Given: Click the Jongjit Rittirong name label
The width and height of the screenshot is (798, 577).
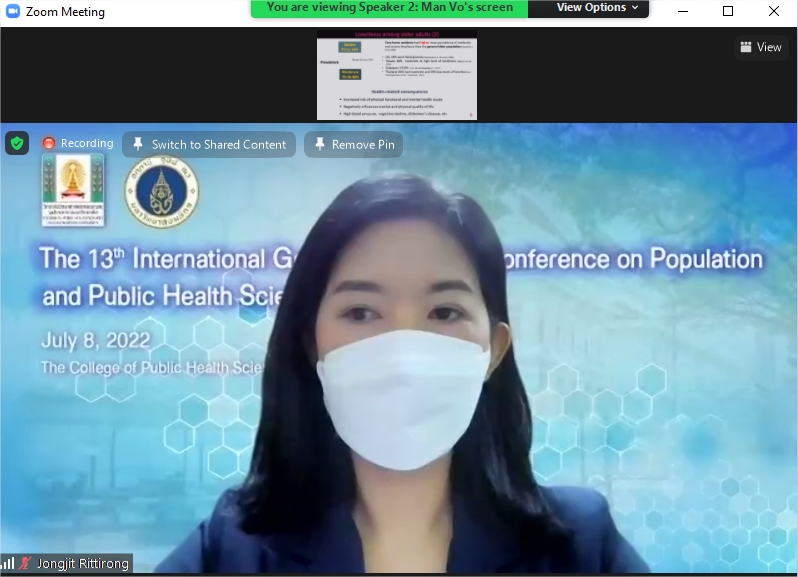Looking at the screenshot, I should [83, 564].
